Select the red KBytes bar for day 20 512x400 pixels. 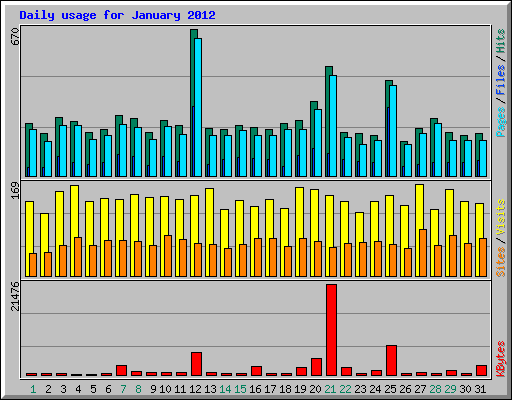pyautogui.click(x=316, y=367)
